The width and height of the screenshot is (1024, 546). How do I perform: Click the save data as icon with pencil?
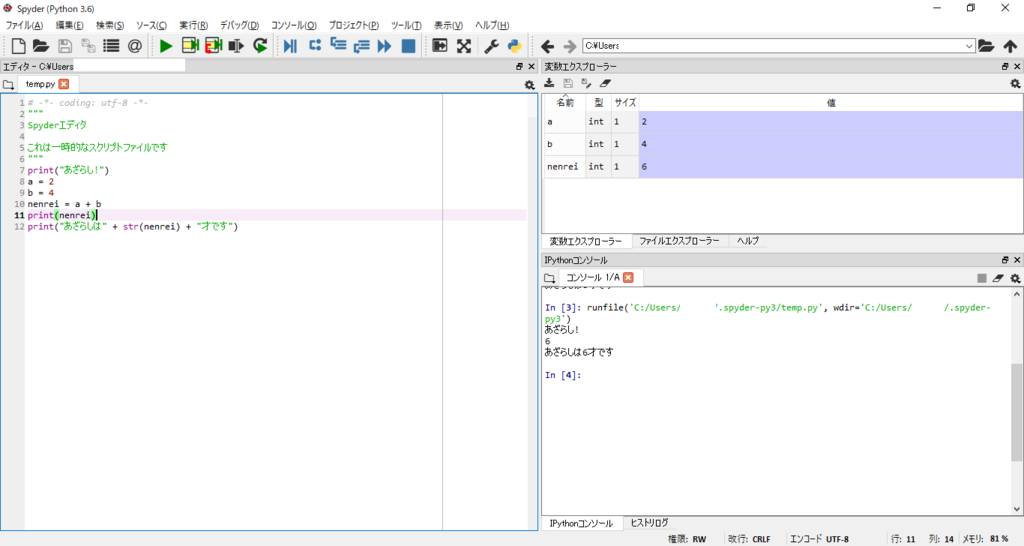586,83
